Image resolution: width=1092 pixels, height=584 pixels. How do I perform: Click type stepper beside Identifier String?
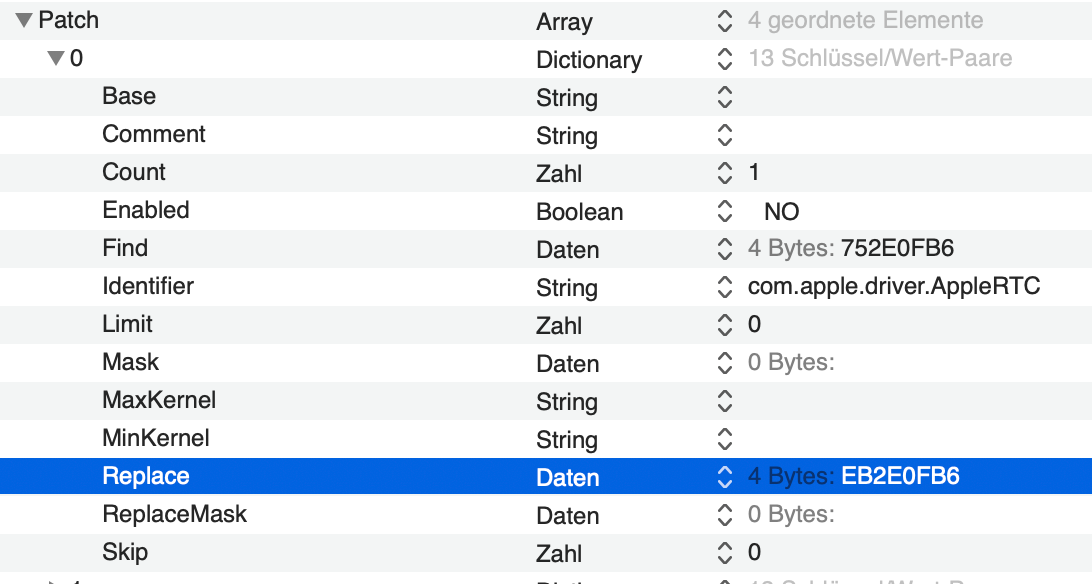[x=725, y=287]
